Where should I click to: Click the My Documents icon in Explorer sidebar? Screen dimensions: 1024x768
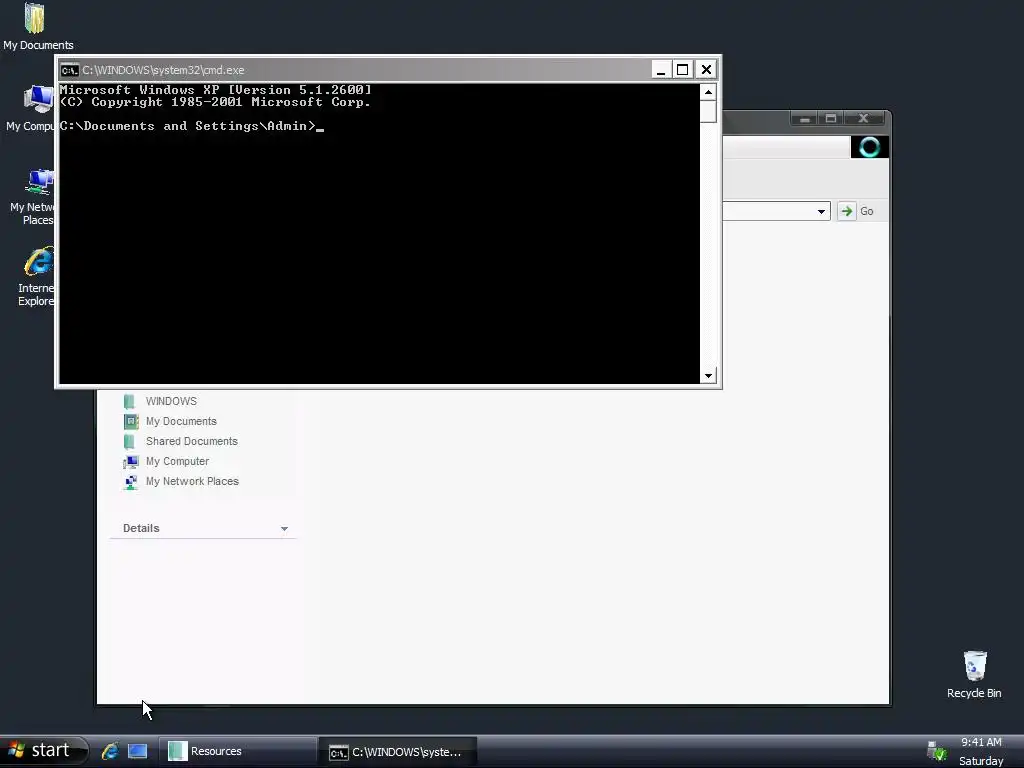click(x=131, y=421)
